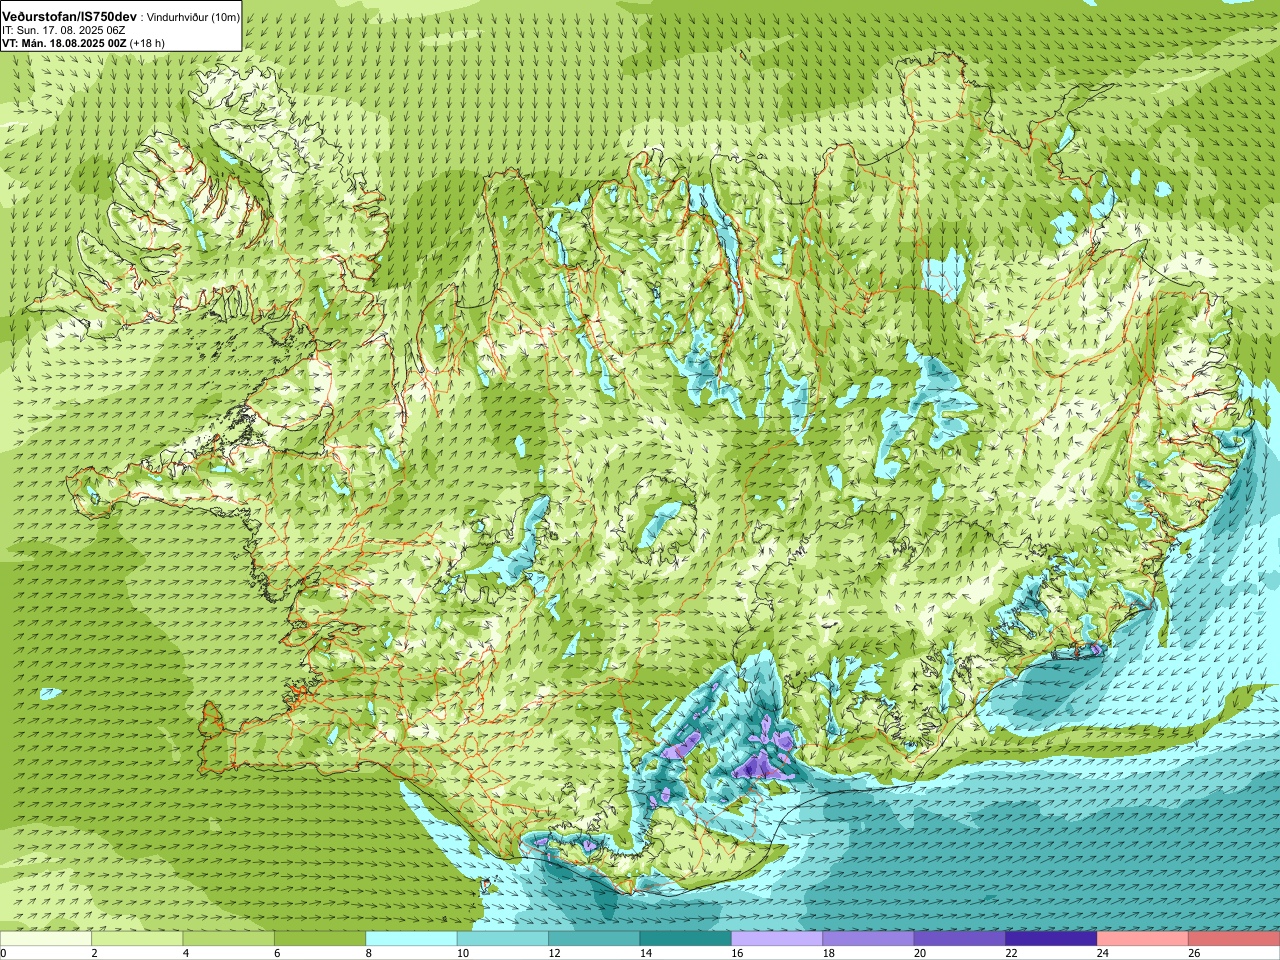This screenshot has height=960, width=1280.
Task: Click the 12–14 teal legend swatch
Action: 594,939
